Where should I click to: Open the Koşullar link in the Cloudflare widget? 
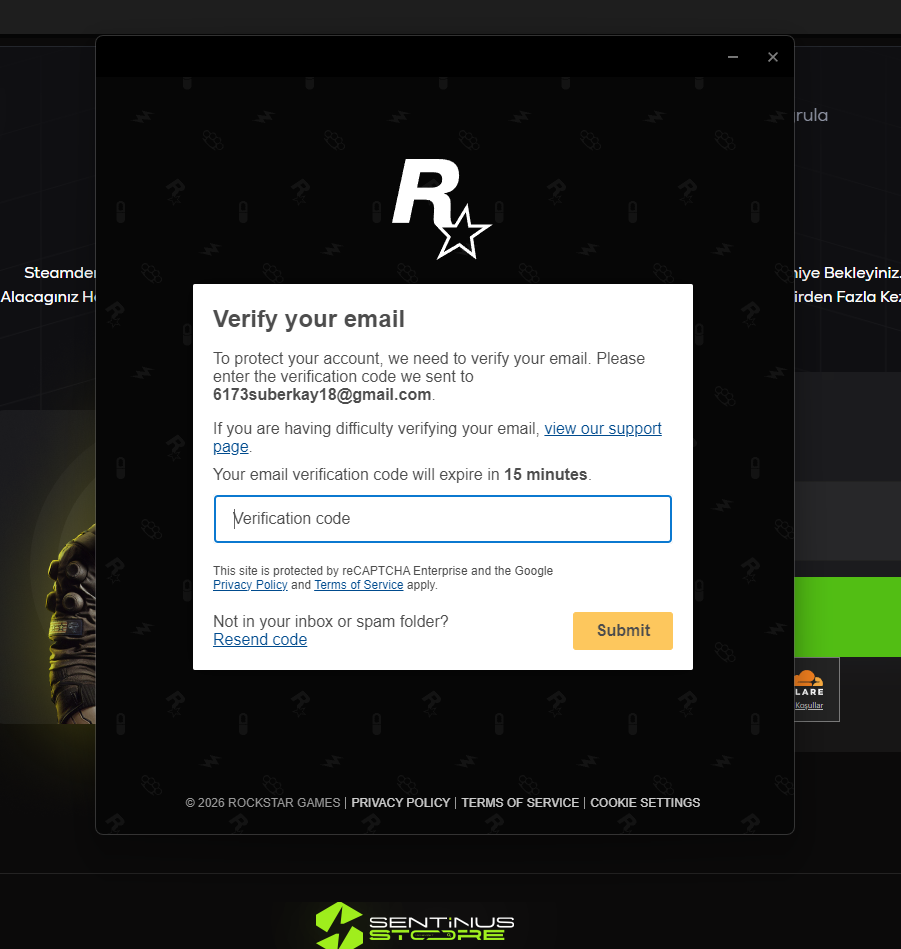[x=809, y=706]
